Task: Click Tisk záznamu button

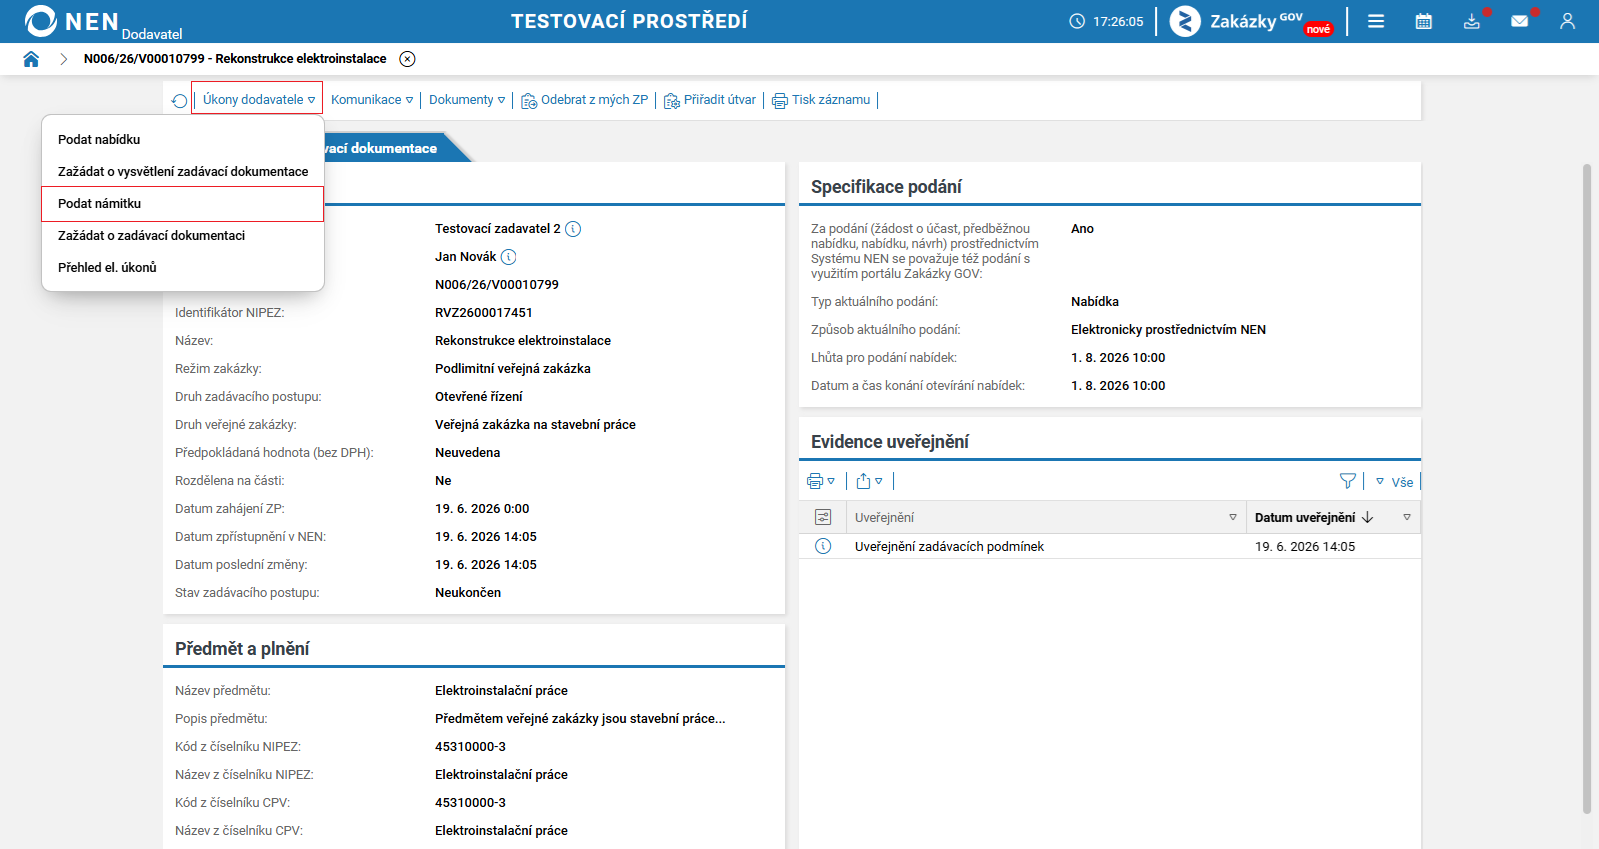Action: pyautogui.click(x=821, y=100)
